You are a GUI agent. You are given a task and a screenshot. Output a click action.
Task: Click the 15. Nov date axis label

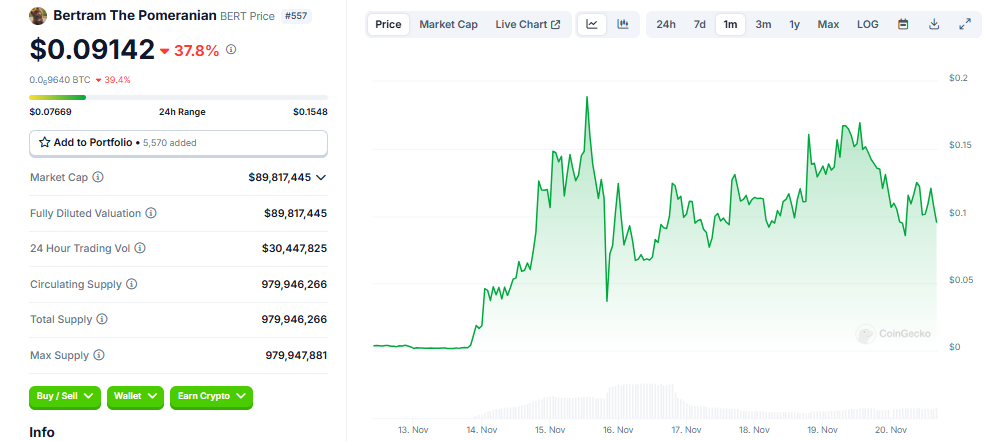pyautogui.click(x=550, y=430)
